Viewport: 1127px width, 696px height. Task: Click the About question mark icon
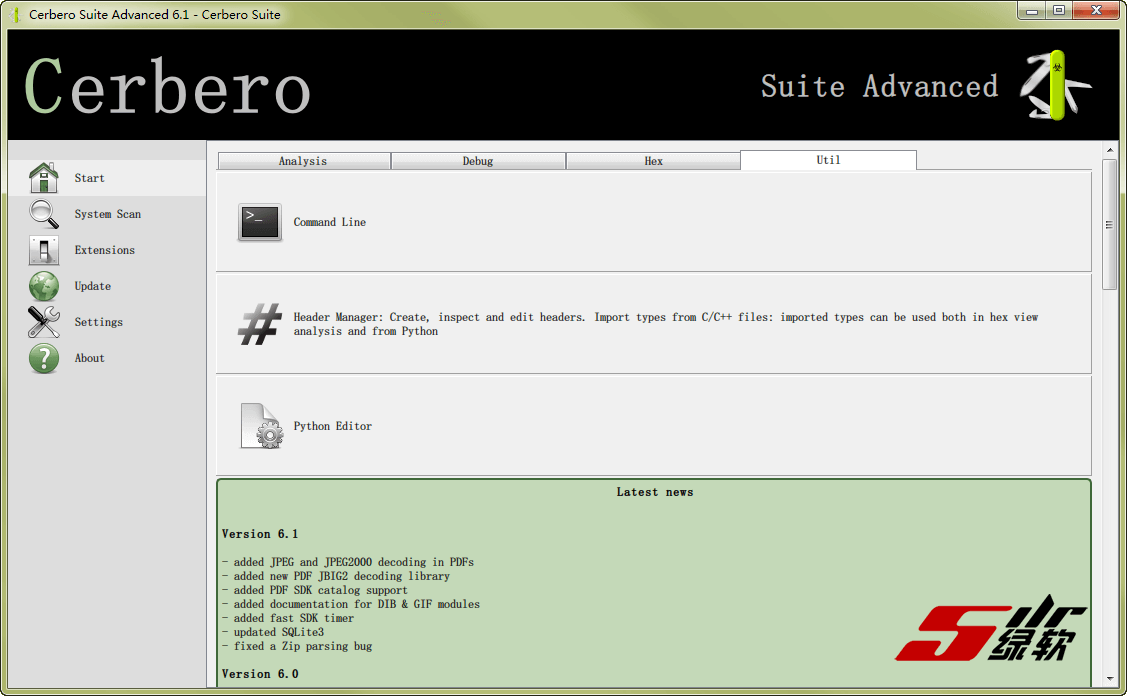click(44, 358)
